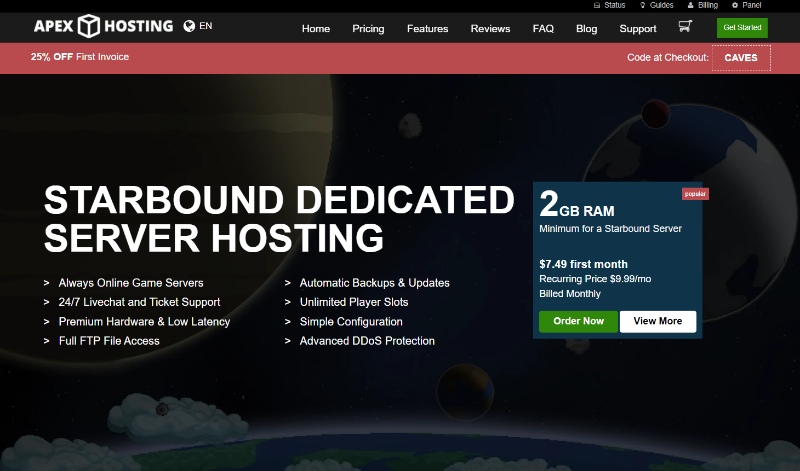Click Advanced DDoS Protection feature
Image resolution: width=800 pixels, height=471 pixels.
pos(367,341)
